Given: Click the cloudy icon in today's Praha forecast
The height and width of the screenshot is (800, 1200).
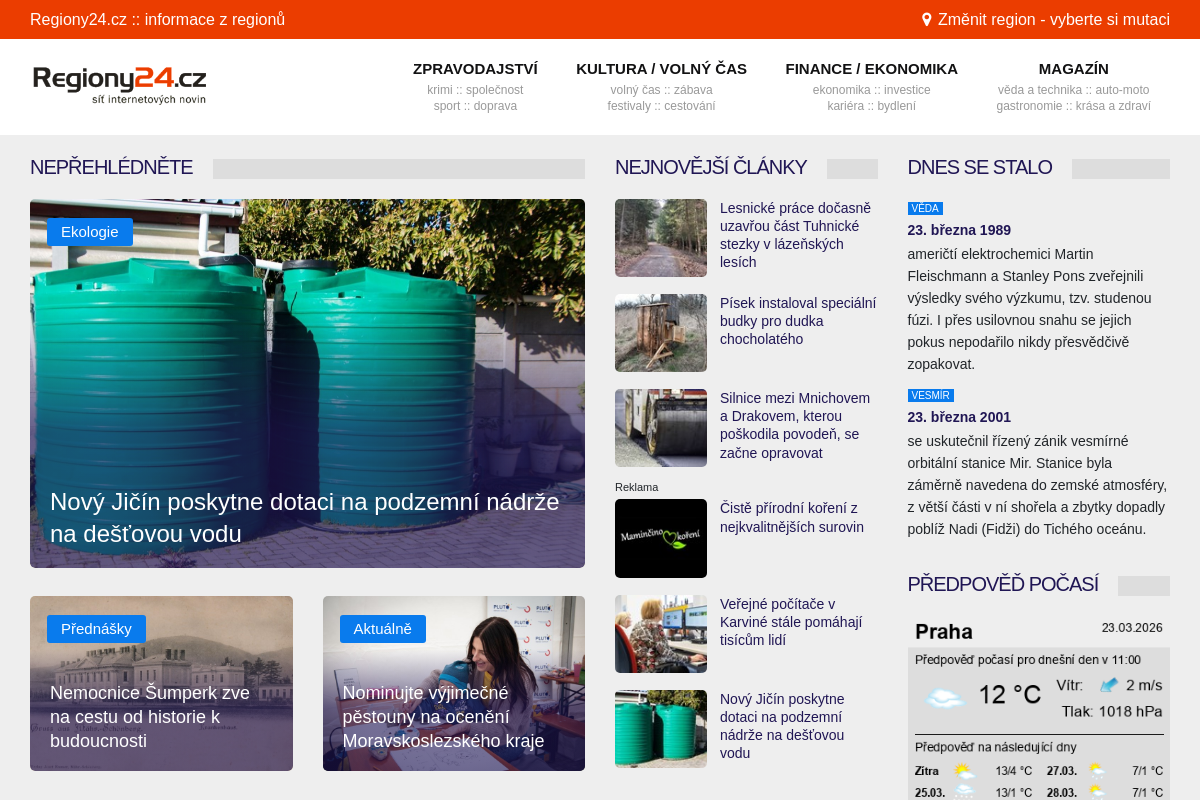Looking at the screenshot, I should [x=946, y=697].
